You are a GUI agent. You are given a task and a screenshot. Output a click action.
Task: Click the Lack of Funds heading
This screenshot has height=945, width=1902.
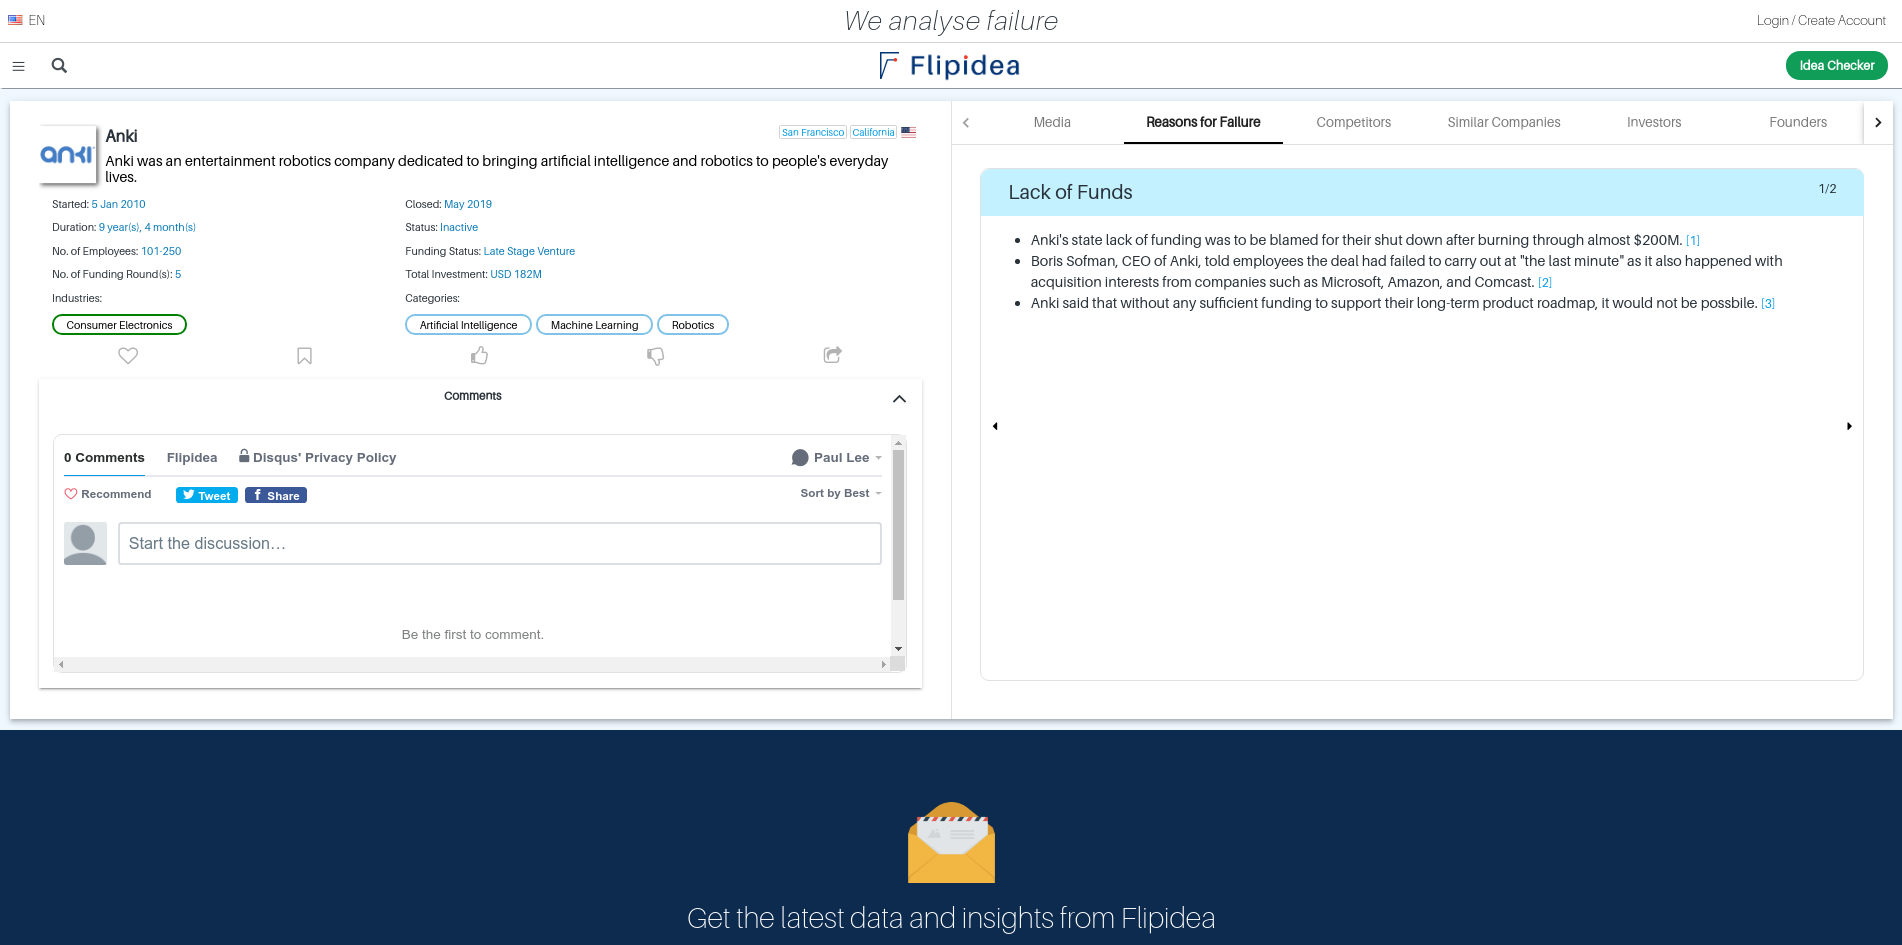1070,192
